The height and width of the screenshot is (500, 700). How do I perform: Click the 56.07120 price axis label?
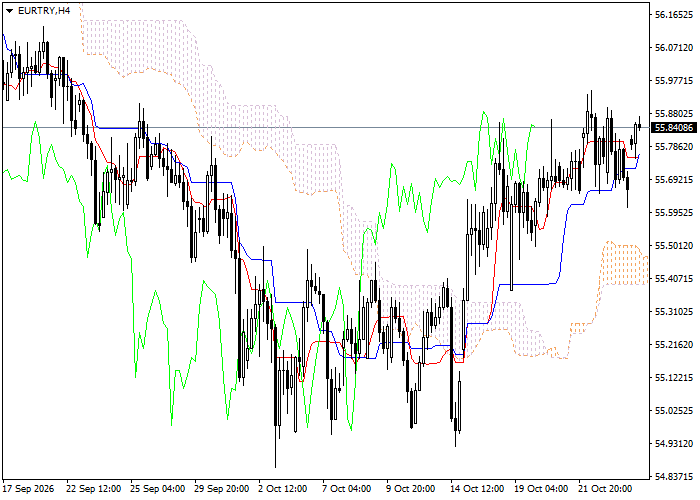click(x=674, y=48)
